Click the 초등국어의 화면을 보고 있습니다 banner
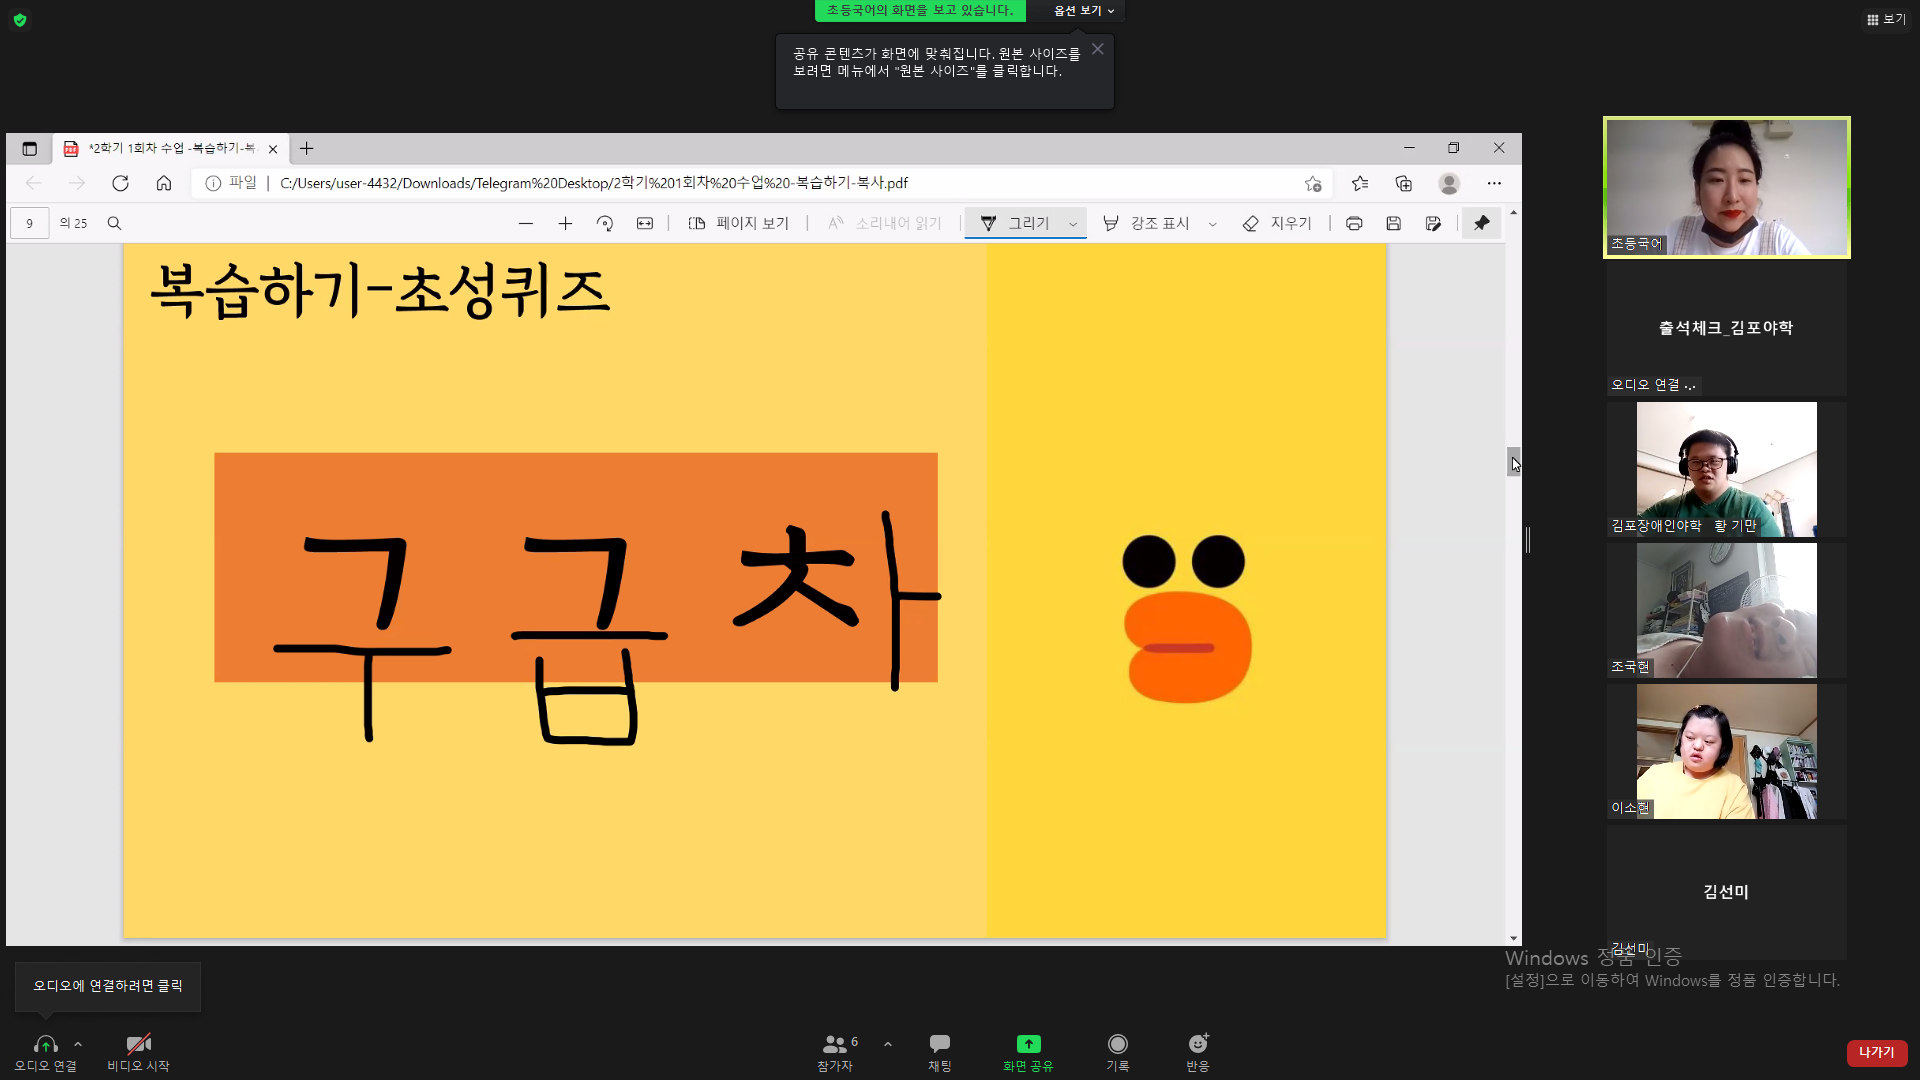 (920, 10)
